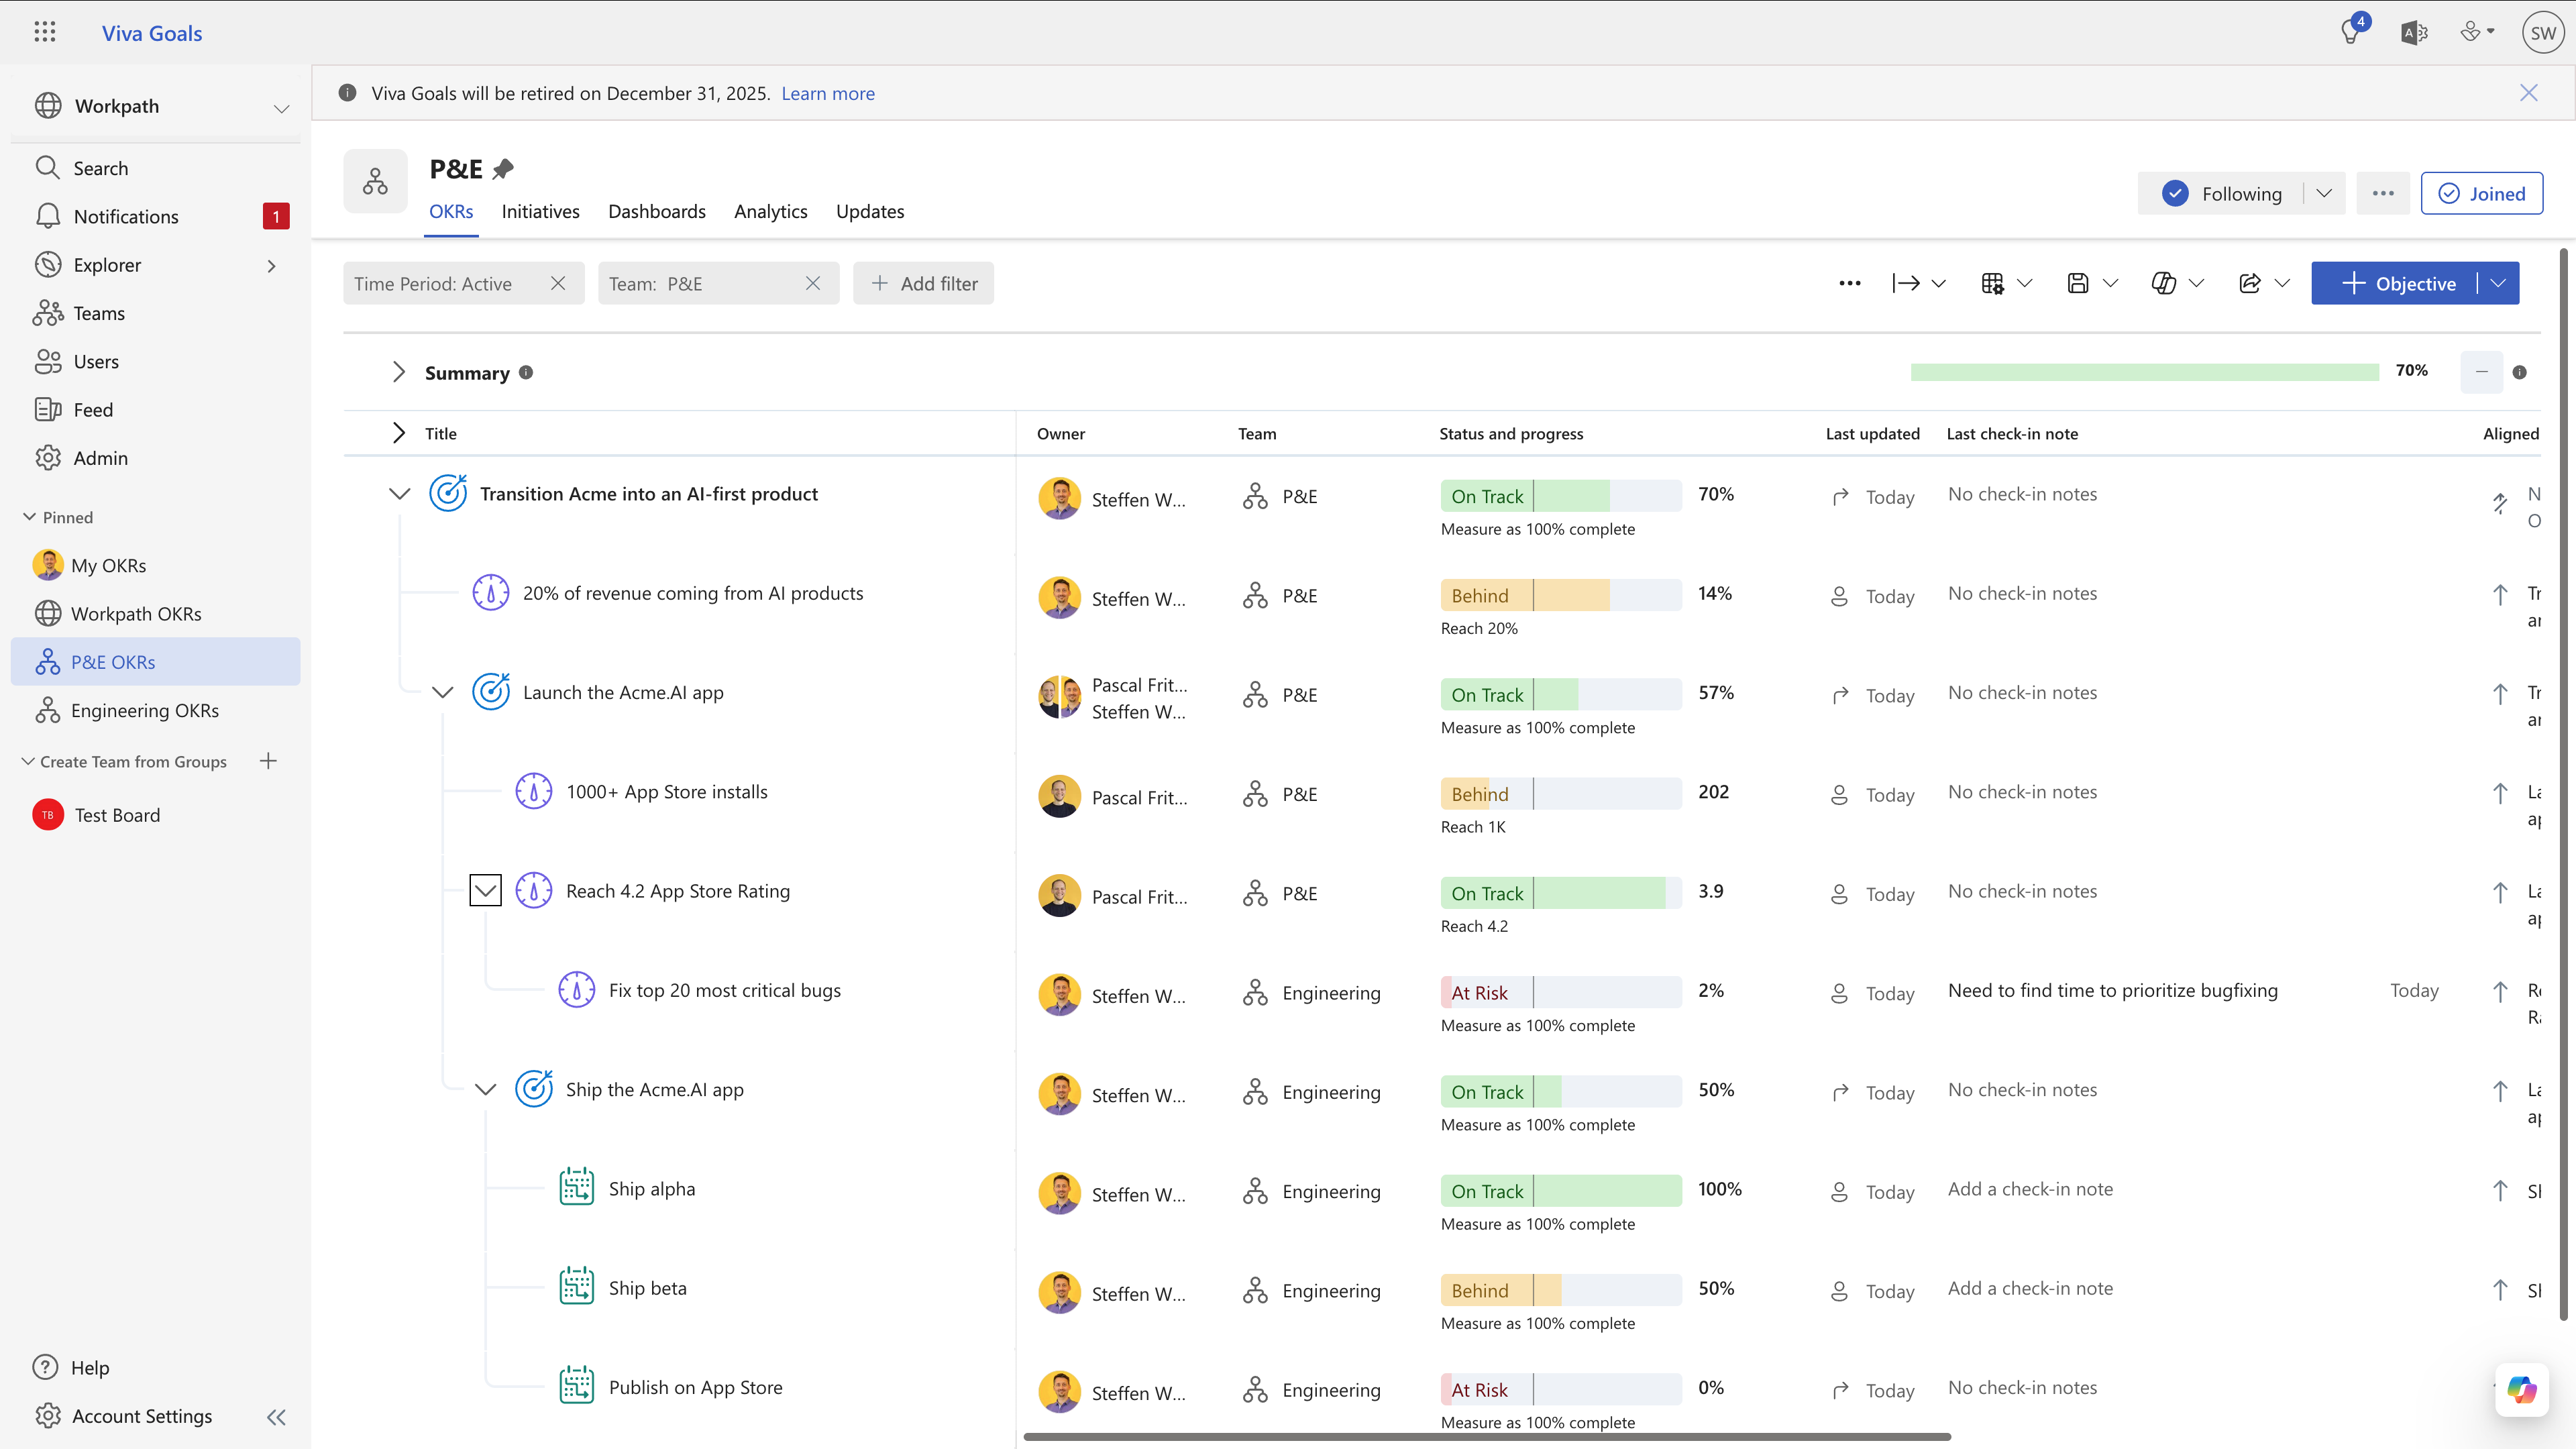The width and height of the screenshot is (2576, 1449).
Task: Switch to the Initiatives tab
Action: pyautogui.click(x=540, y=211)
